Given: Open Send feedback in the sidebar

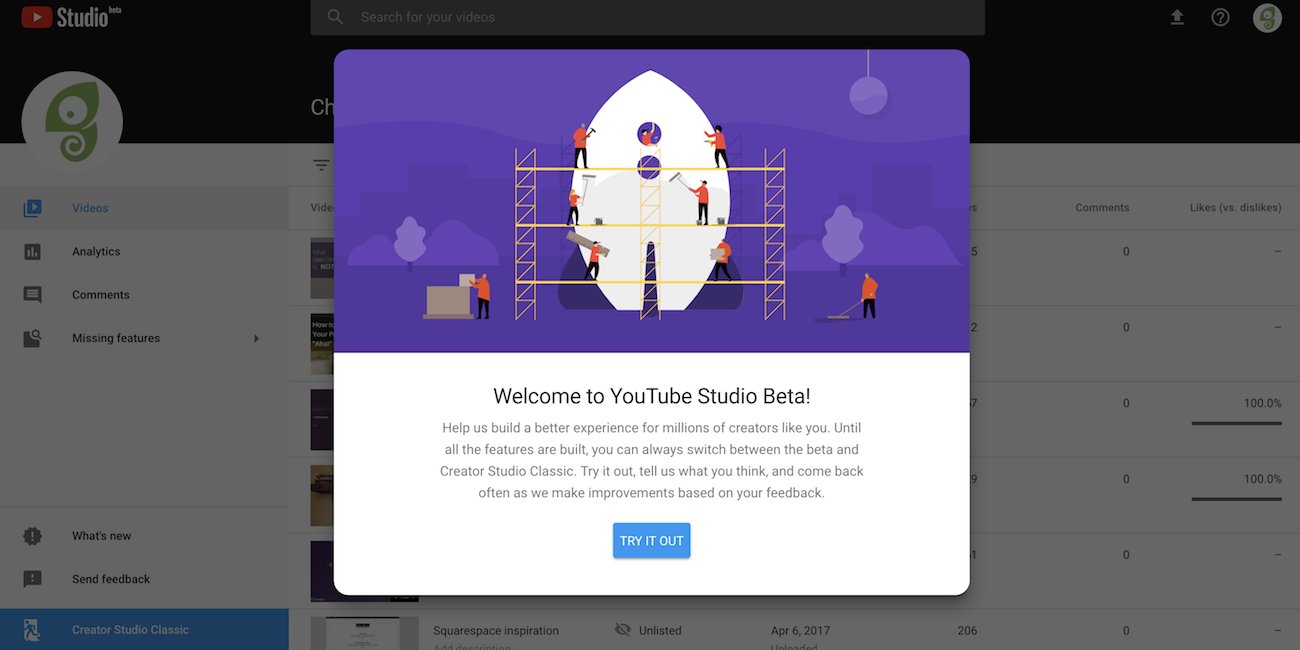Looking at the screenshot, I should point(144,579).
